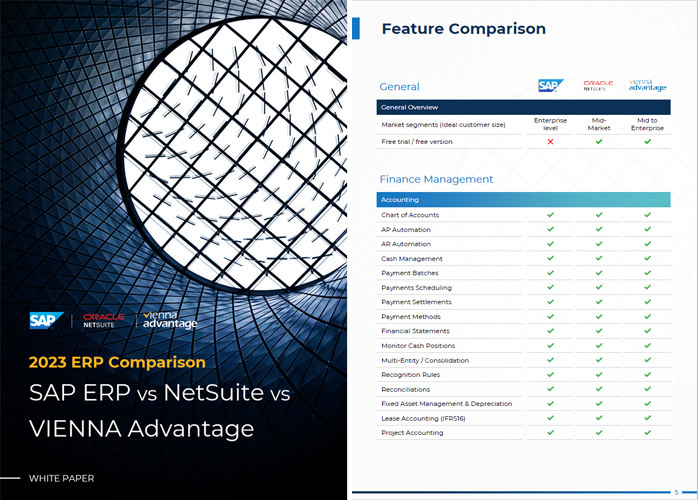Click the Vienna Advantage logo on the cover
Image resolution: width=698 pixels, height=500 pixels.
tap(170, 321)
